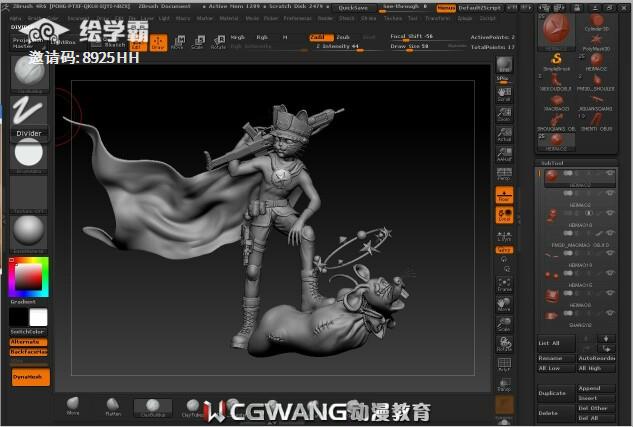Click the Zoom canvas icon
This screenshot has width=633, height=427.
[504, 115]
